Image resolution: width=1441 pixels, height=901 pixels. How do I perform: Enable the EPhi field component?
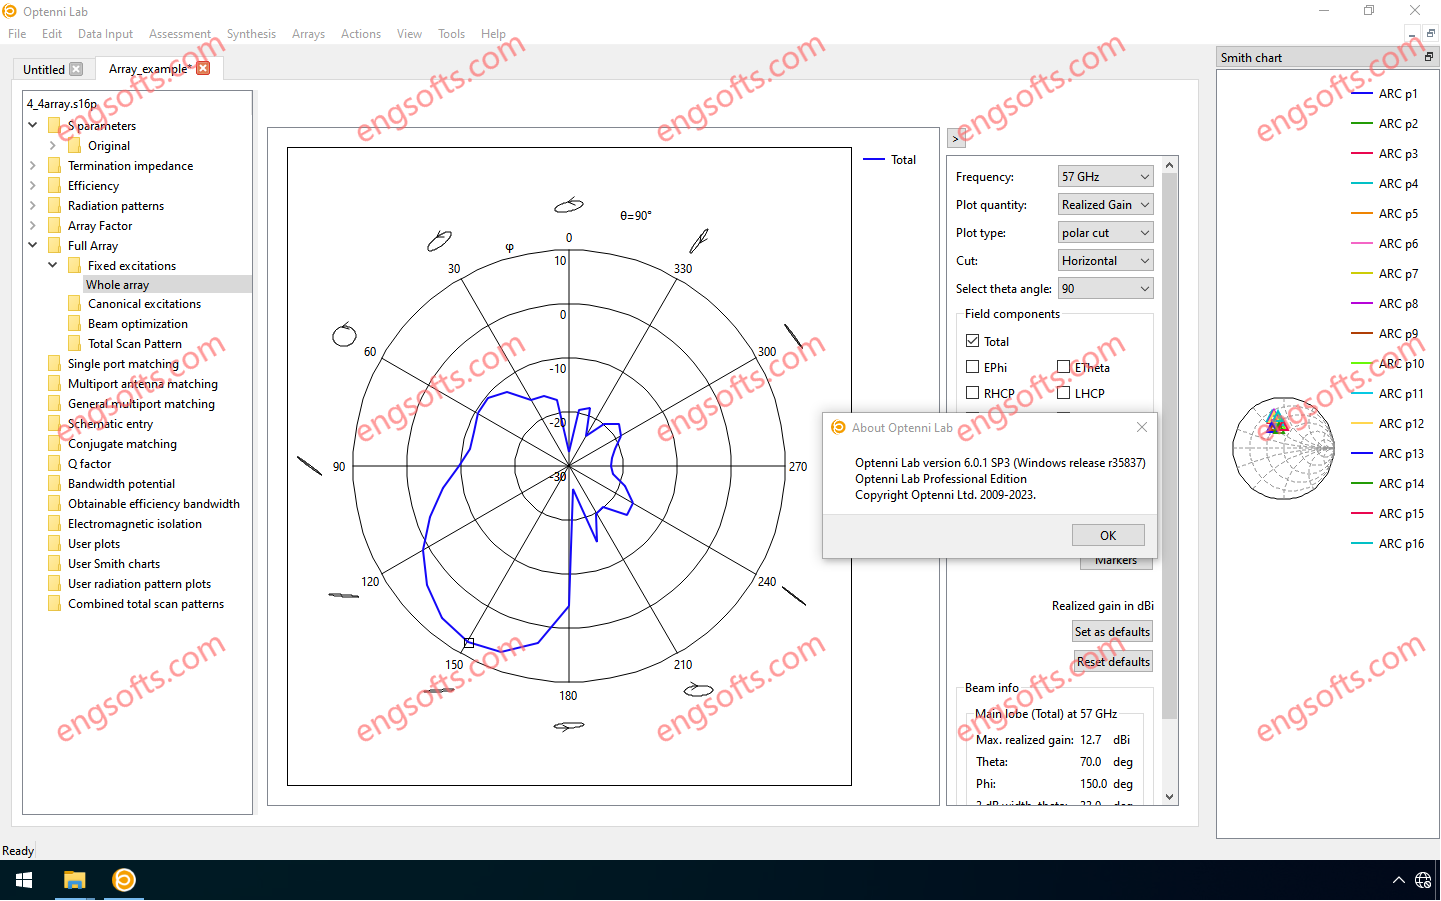pos(972,367)
